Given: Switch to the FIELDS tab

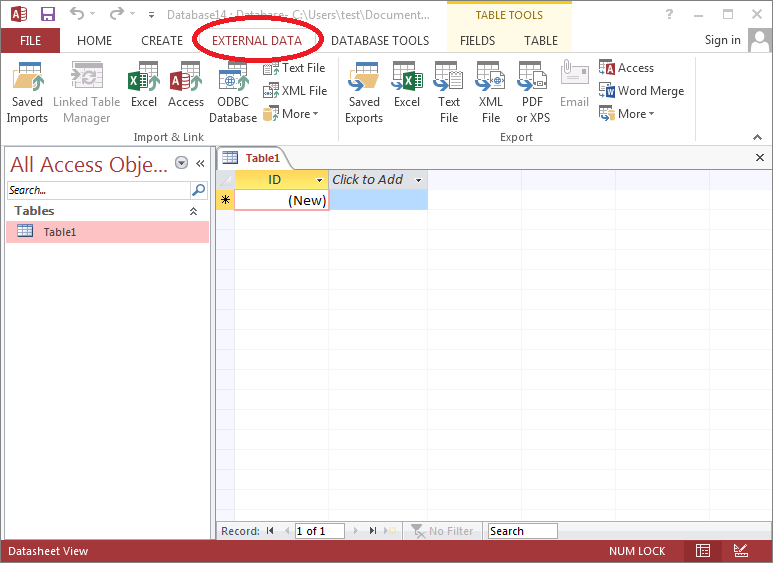Looking at the screenshot, I should click(x=477, y=40).
